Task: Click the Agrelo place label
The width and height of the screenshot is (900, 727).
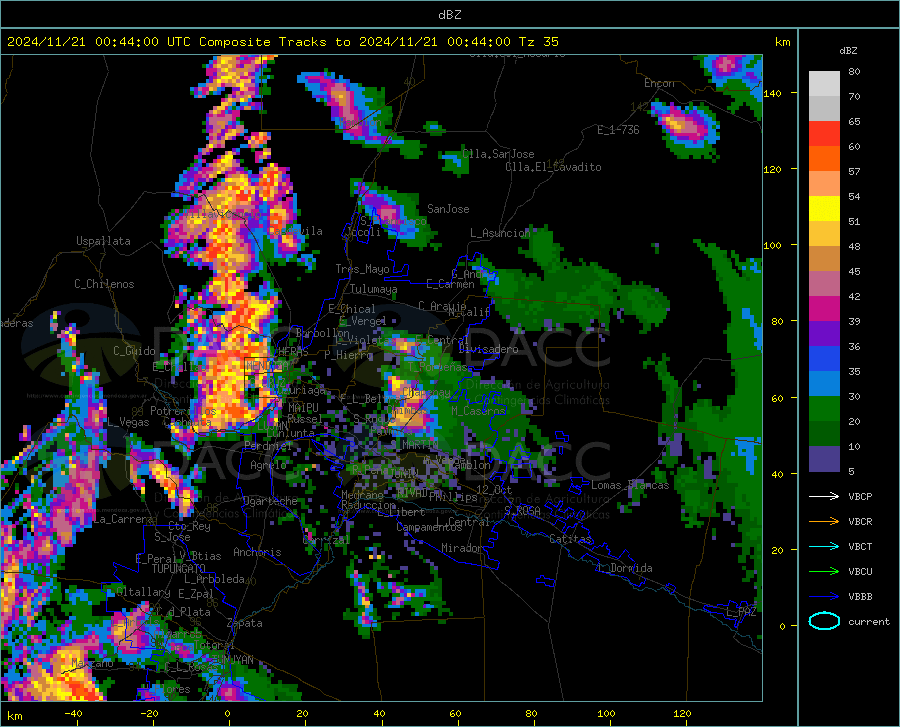Action: [268, 465]
